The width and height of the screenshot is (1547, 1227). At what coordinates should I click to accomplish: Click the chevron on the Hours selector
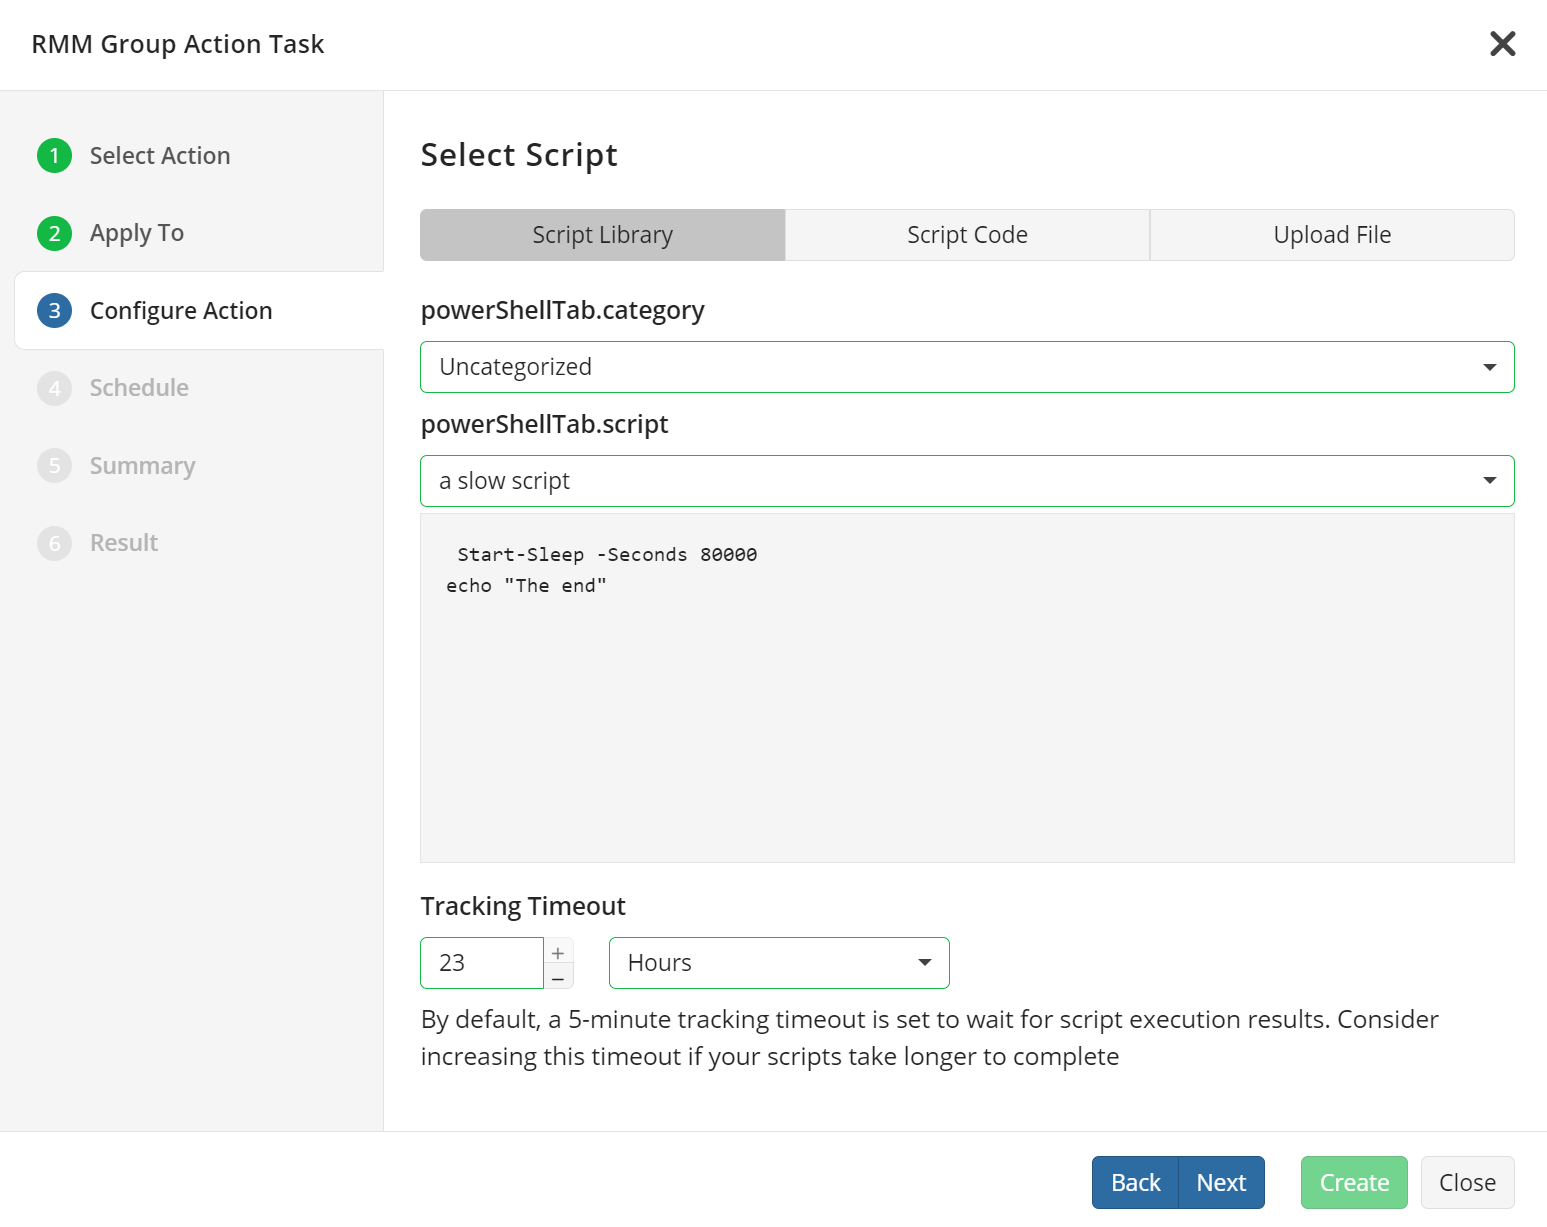pyautogui.click(x=923, y=962)
